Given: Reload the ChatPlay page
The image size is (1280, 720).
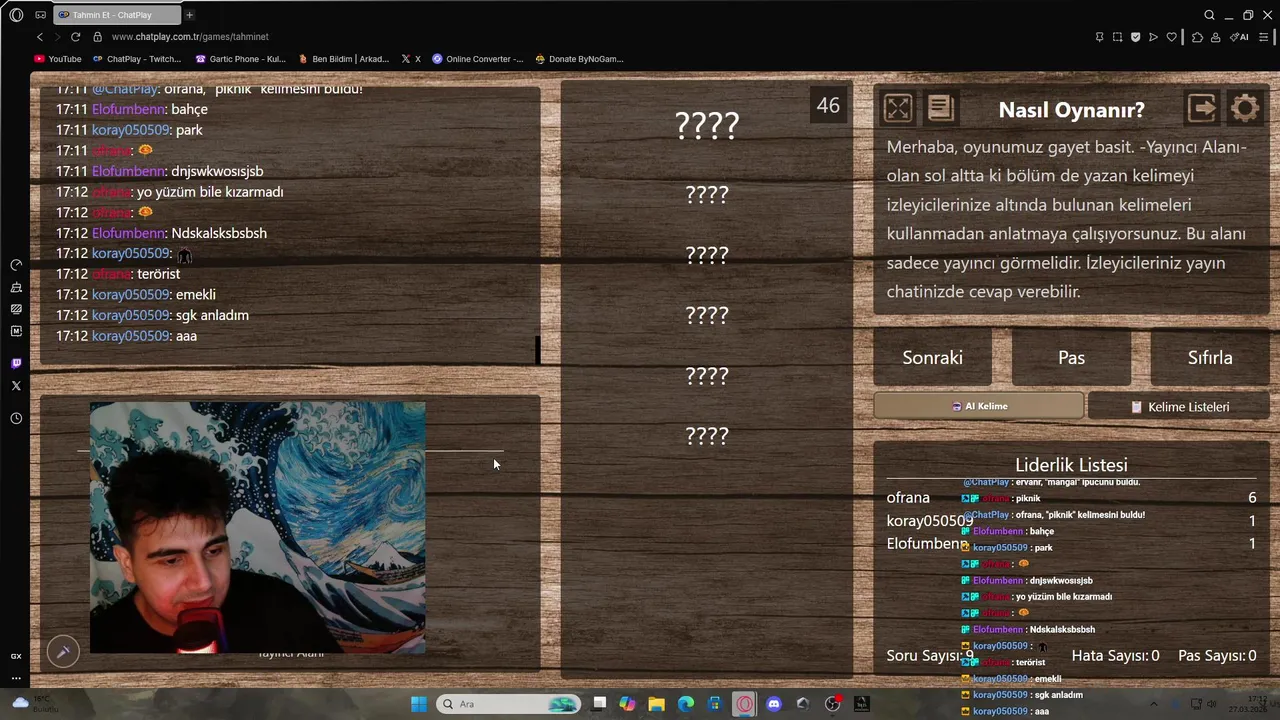Looking at the screenshot, I should pyautogui.click(x=75, y=37).
